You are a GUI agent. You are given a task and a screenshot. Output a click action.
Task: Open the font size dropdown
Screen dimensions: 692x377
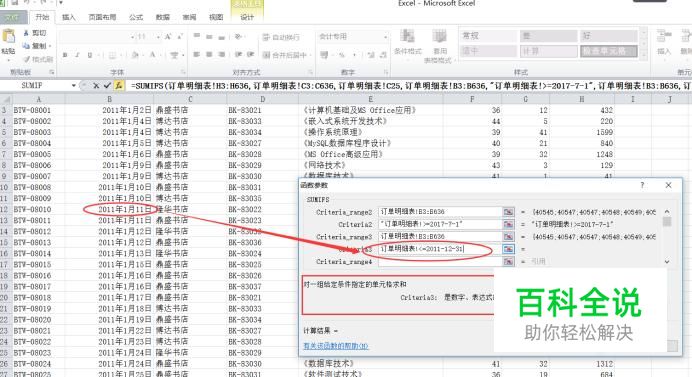[158, 37]
